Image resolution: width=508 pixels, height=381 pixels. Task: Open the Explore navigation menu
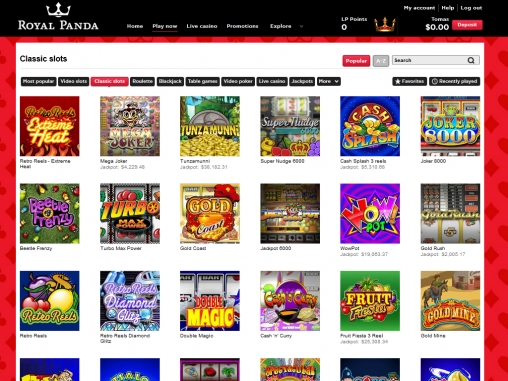pos(280,26)
